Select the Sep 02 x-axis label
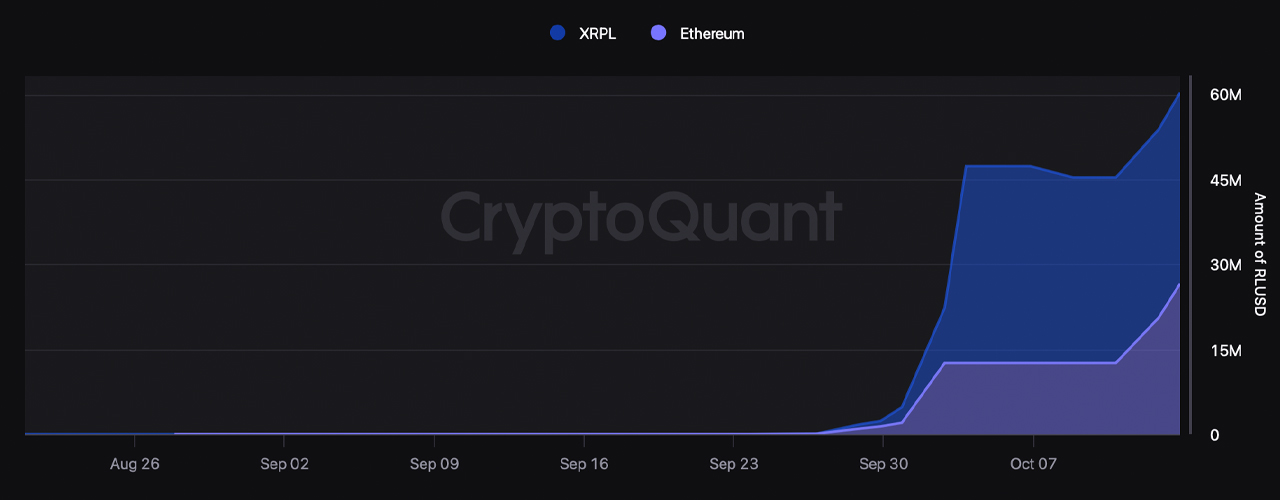Viewport: 1280px width, 500px height. click(x=285, y=464)
